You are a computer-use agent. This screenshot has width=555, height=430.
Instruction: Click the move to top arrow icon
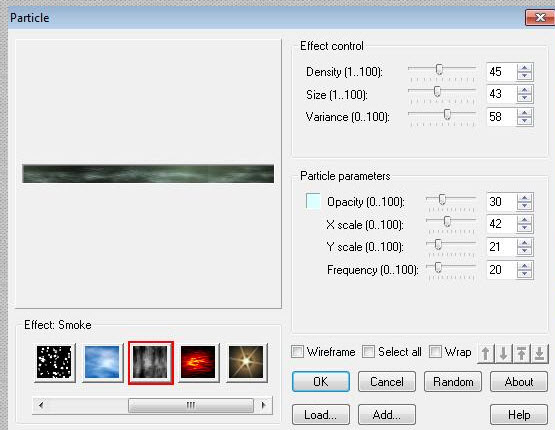click(x=521, y=353)
